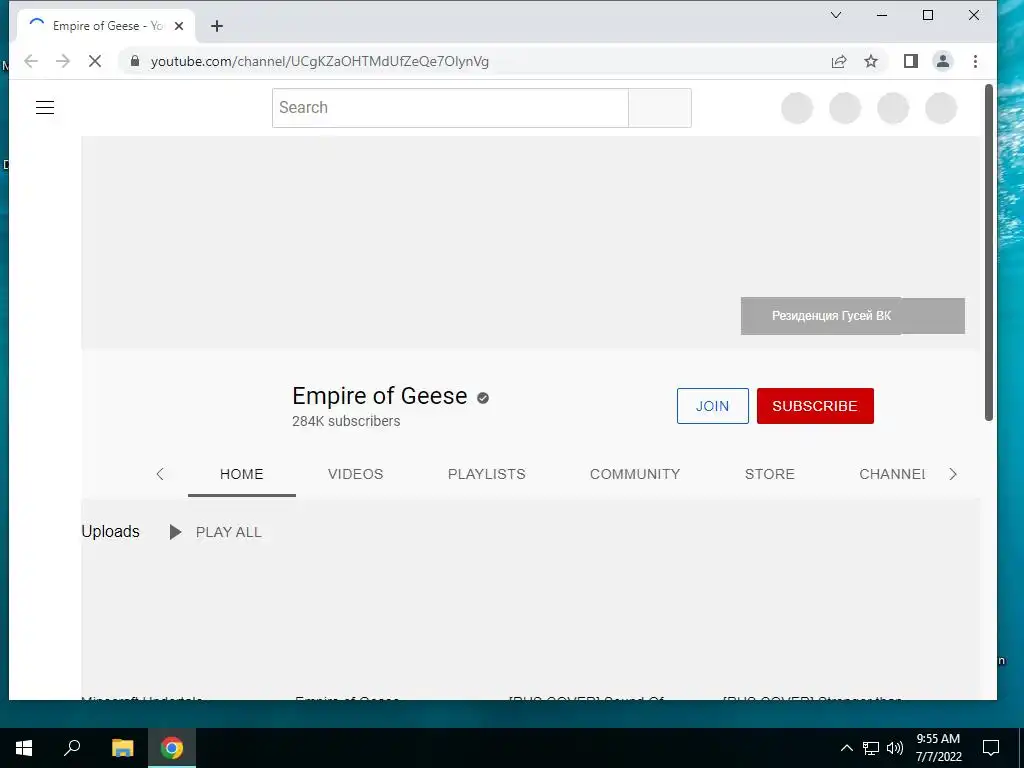Share this page from address bar
This screenshot has width=1024, height=768.
click(839, 61)
